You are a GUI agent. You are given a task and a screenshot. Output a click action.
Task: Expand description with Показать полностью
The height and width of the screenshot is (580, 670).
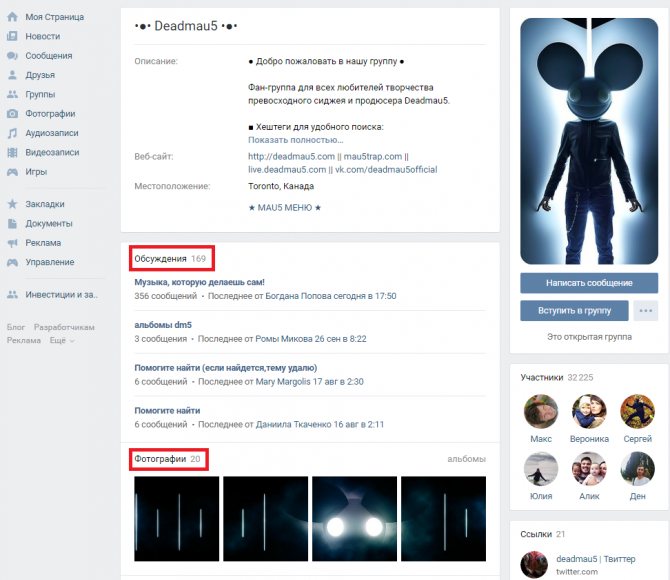295,140
